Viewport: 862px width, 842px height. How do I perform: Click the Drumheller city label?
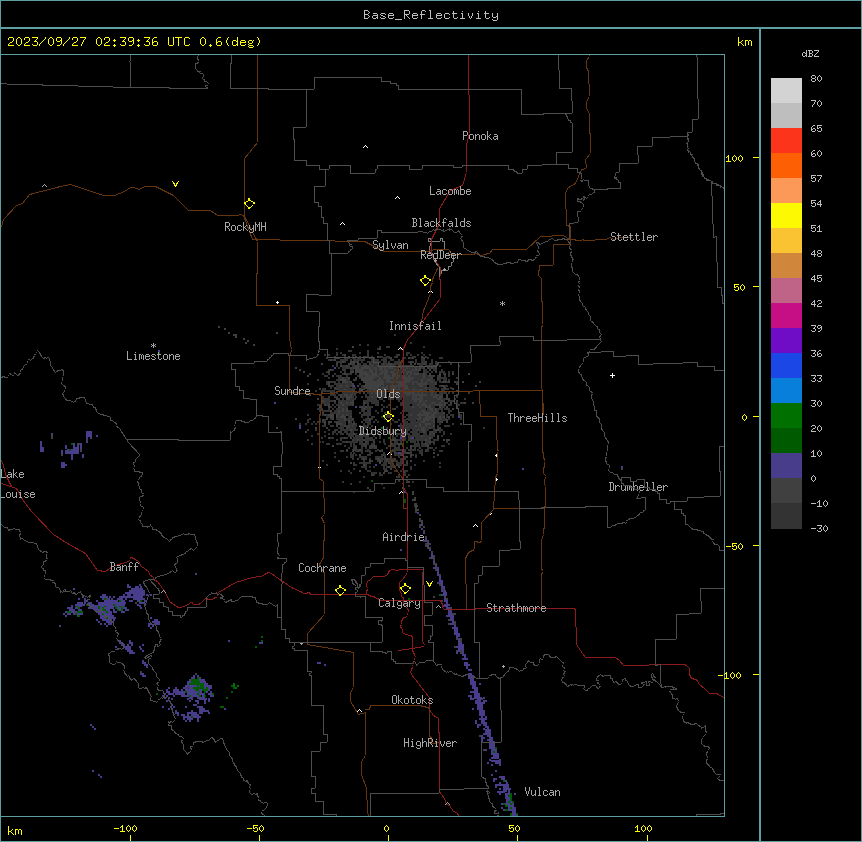point(638,487)
